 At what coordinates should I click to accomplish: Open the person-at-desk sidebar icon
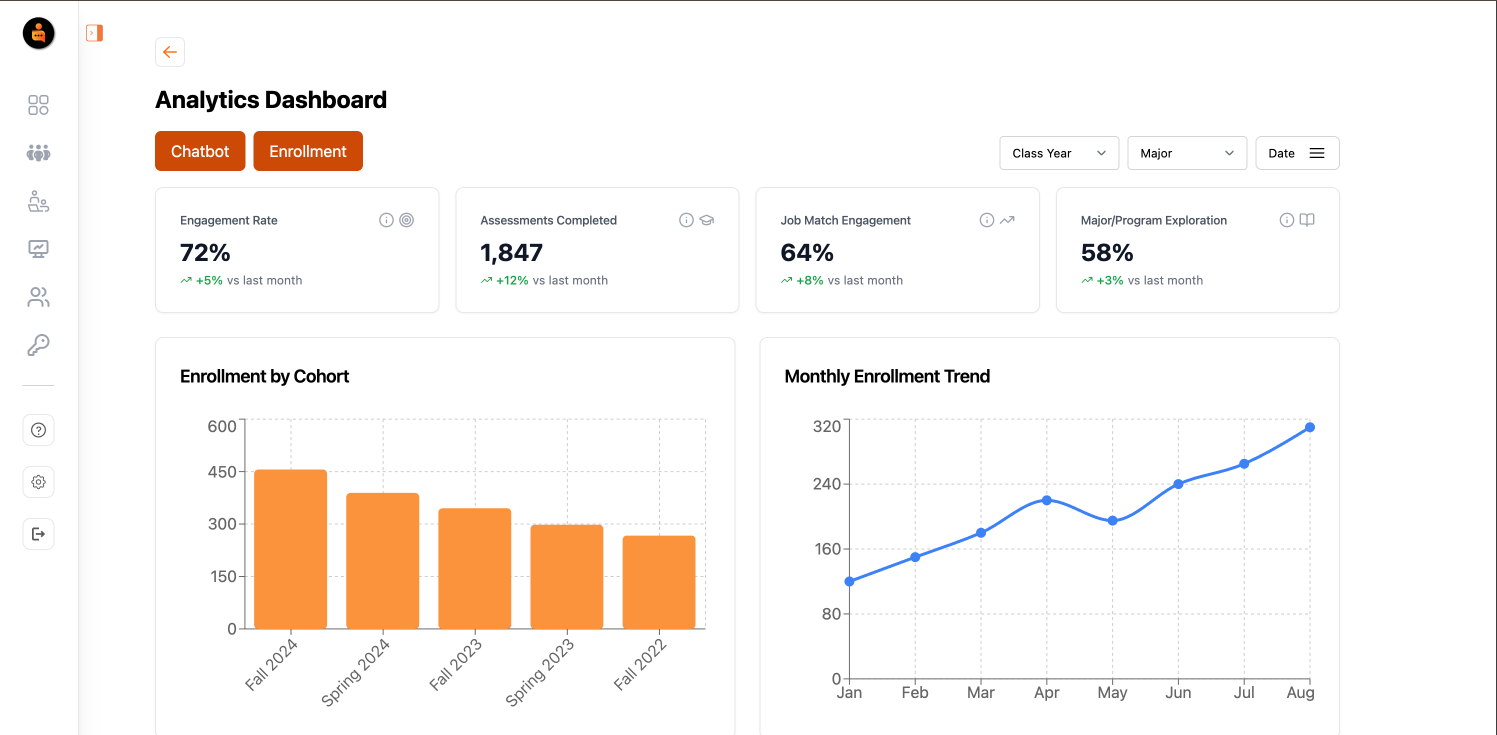coord(39,201)
